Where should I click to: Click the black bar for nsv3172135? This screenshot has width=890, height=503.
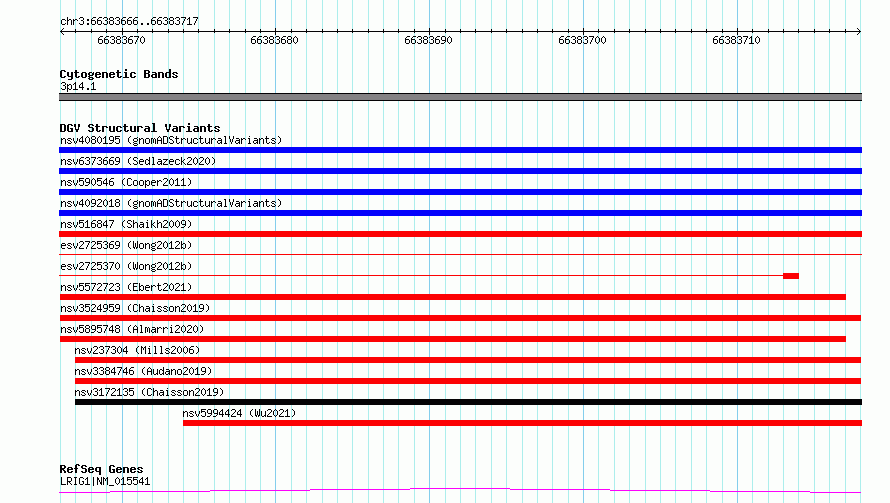point(468,402)
